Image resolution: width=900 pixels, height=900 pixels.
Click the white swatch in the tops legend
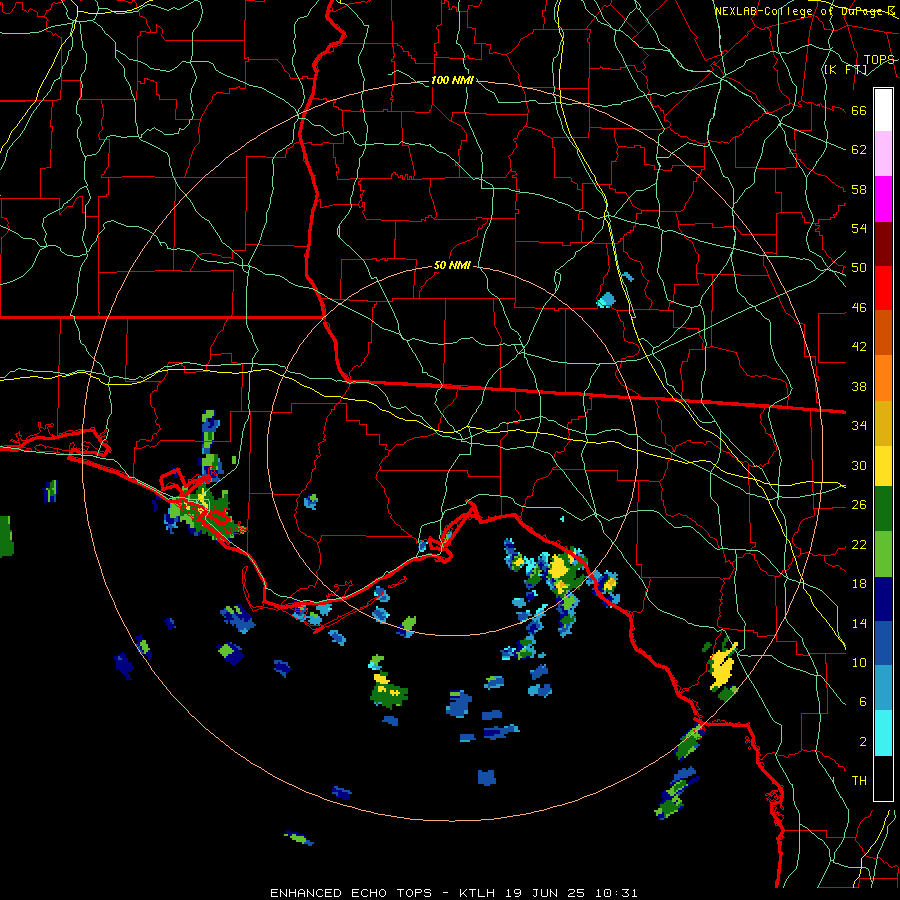point(883,110)
